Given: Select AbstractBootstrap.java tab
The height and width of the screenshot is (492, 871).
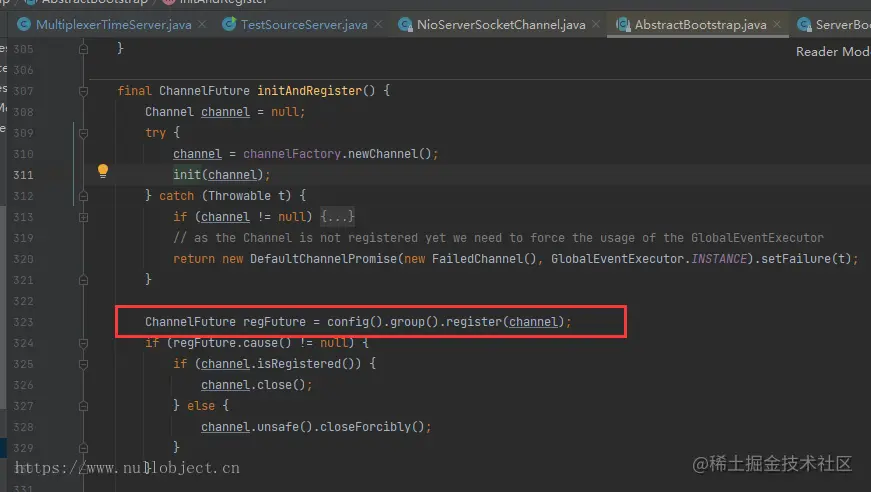Looking at the screenshot, I should click(700, 24).
